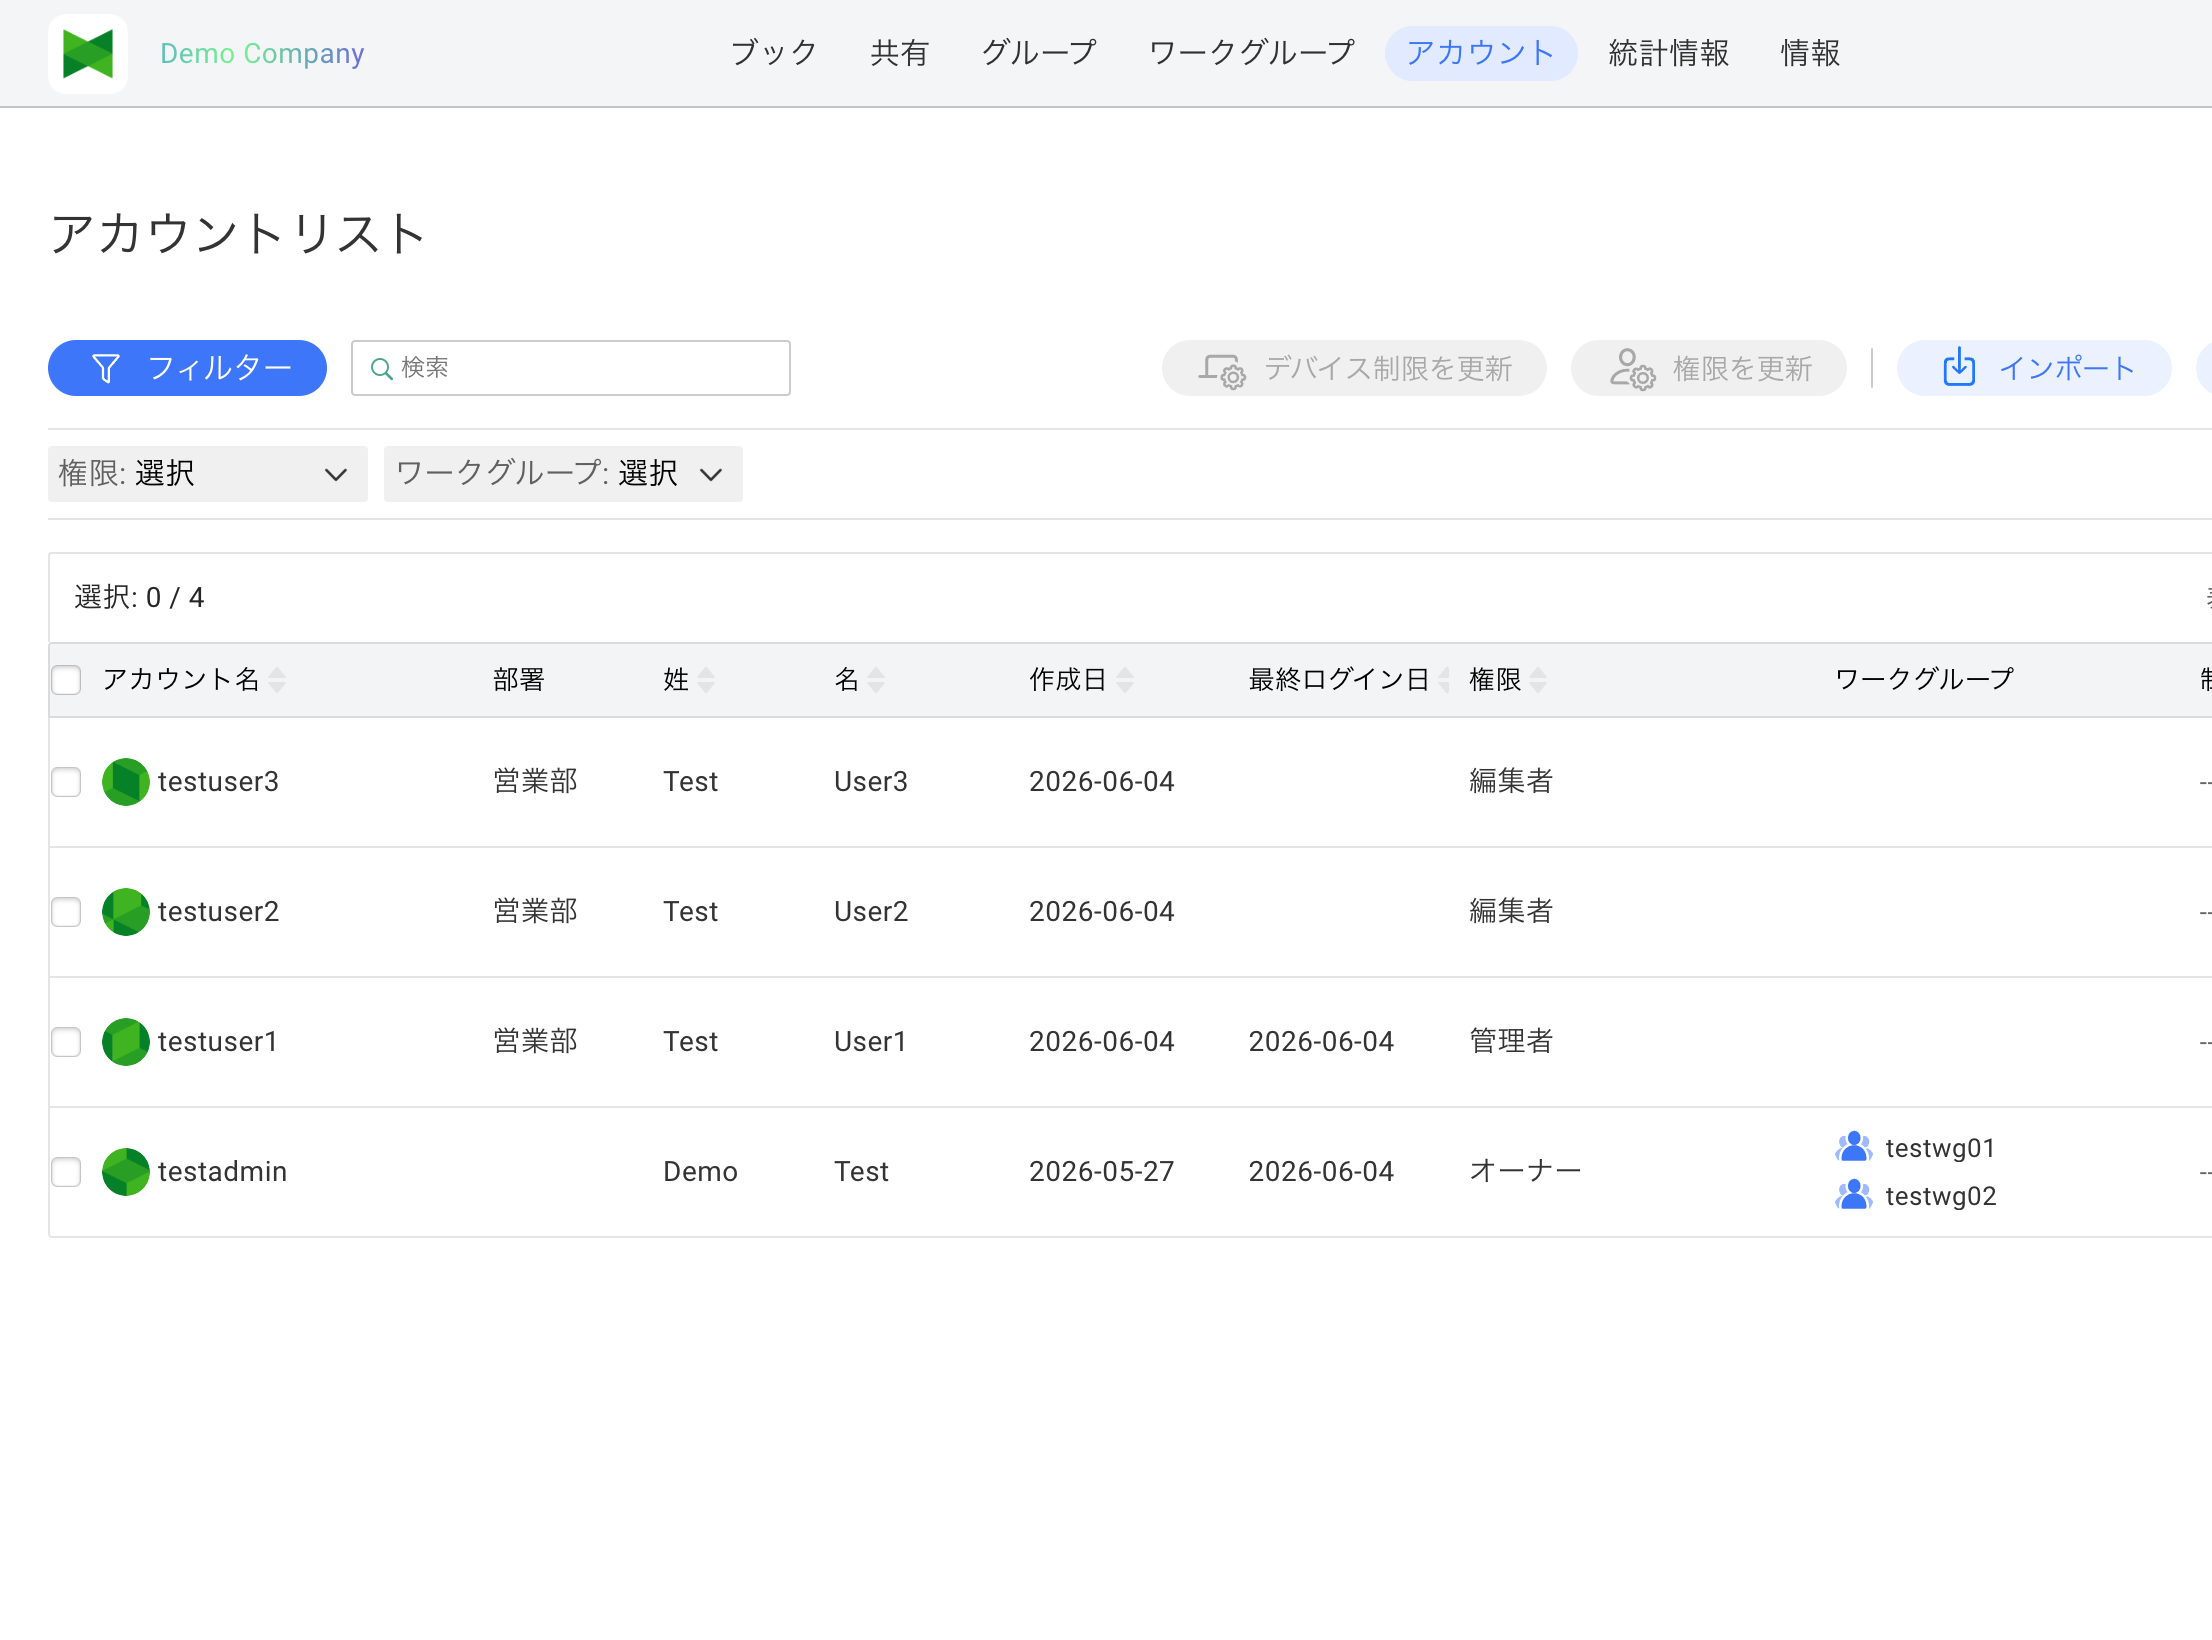Switch to the 共有 tab
The height and width of the screenshot is (1640, 2212).
click(899, 53)
